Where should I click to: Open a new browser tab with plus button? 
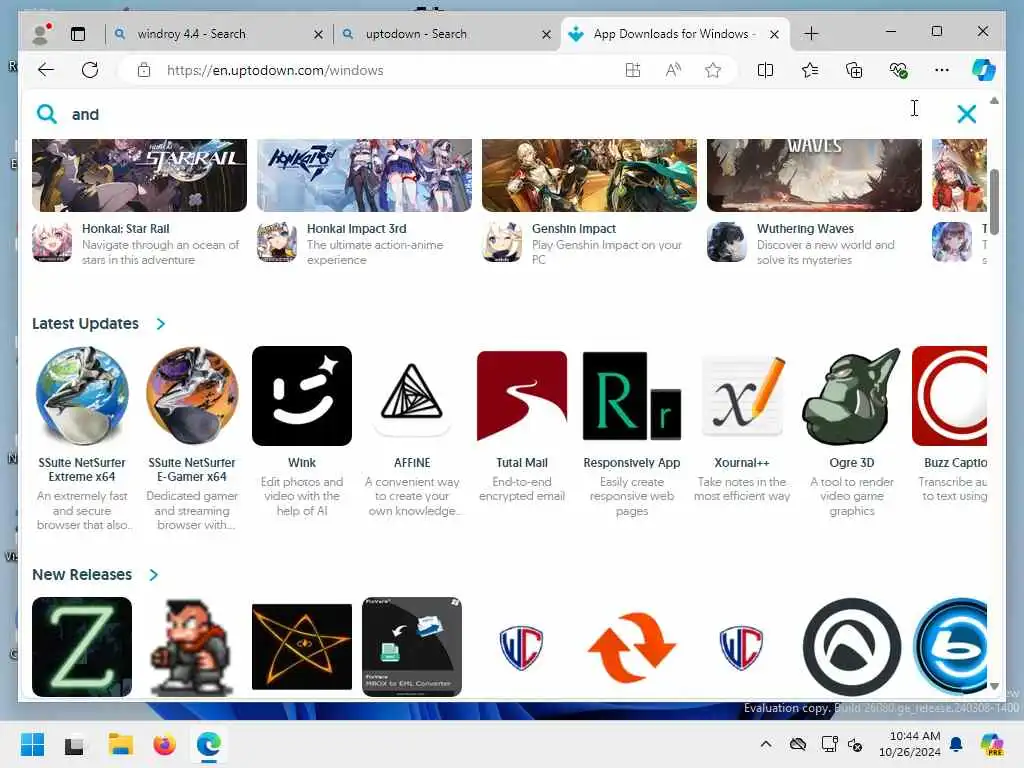pos(811,34)
